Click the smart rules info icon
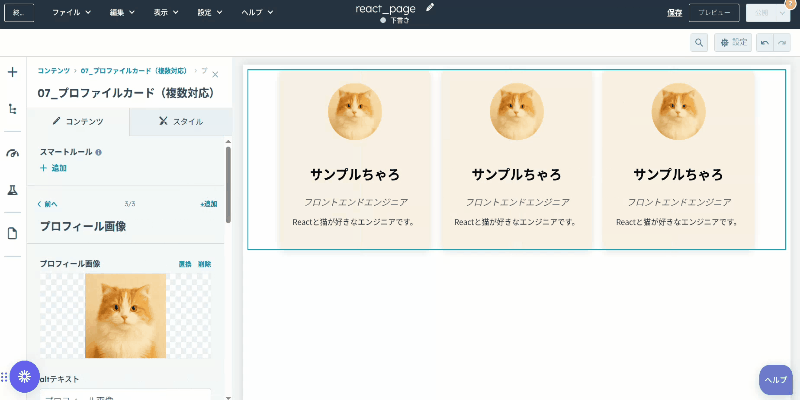The image size is (800, 400). tap(98, 152)
